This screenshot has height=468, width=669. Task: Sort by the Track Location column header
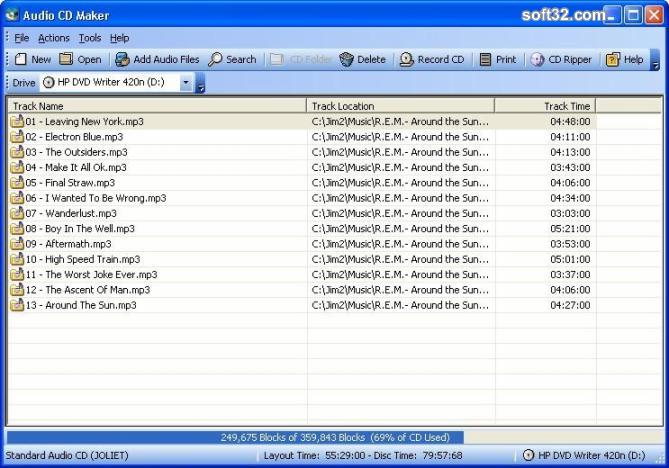point(400,106)
